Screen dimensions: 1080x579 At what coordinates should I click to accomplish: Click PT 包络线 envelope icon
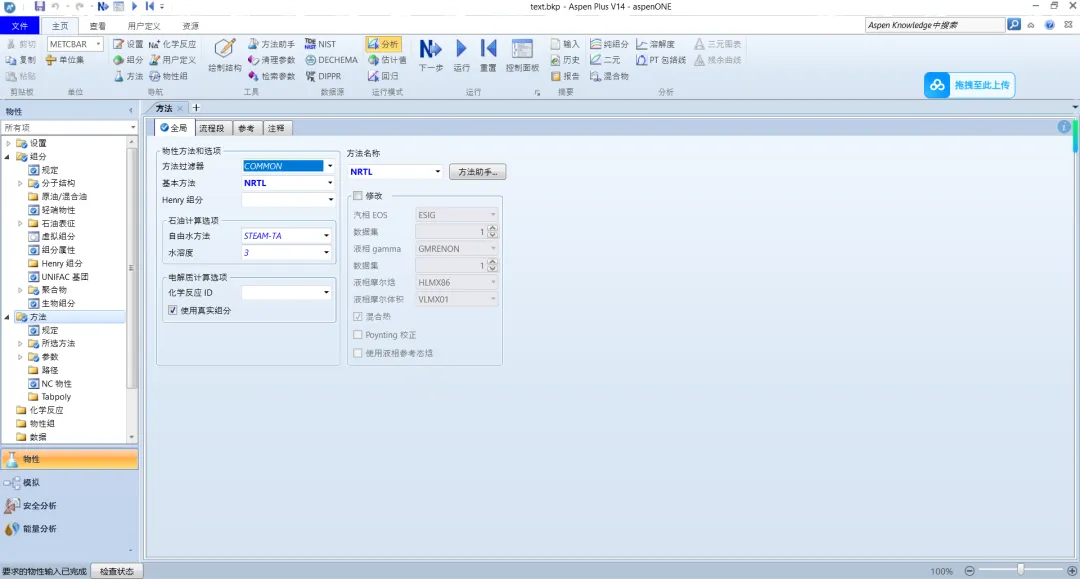[661, 60]
